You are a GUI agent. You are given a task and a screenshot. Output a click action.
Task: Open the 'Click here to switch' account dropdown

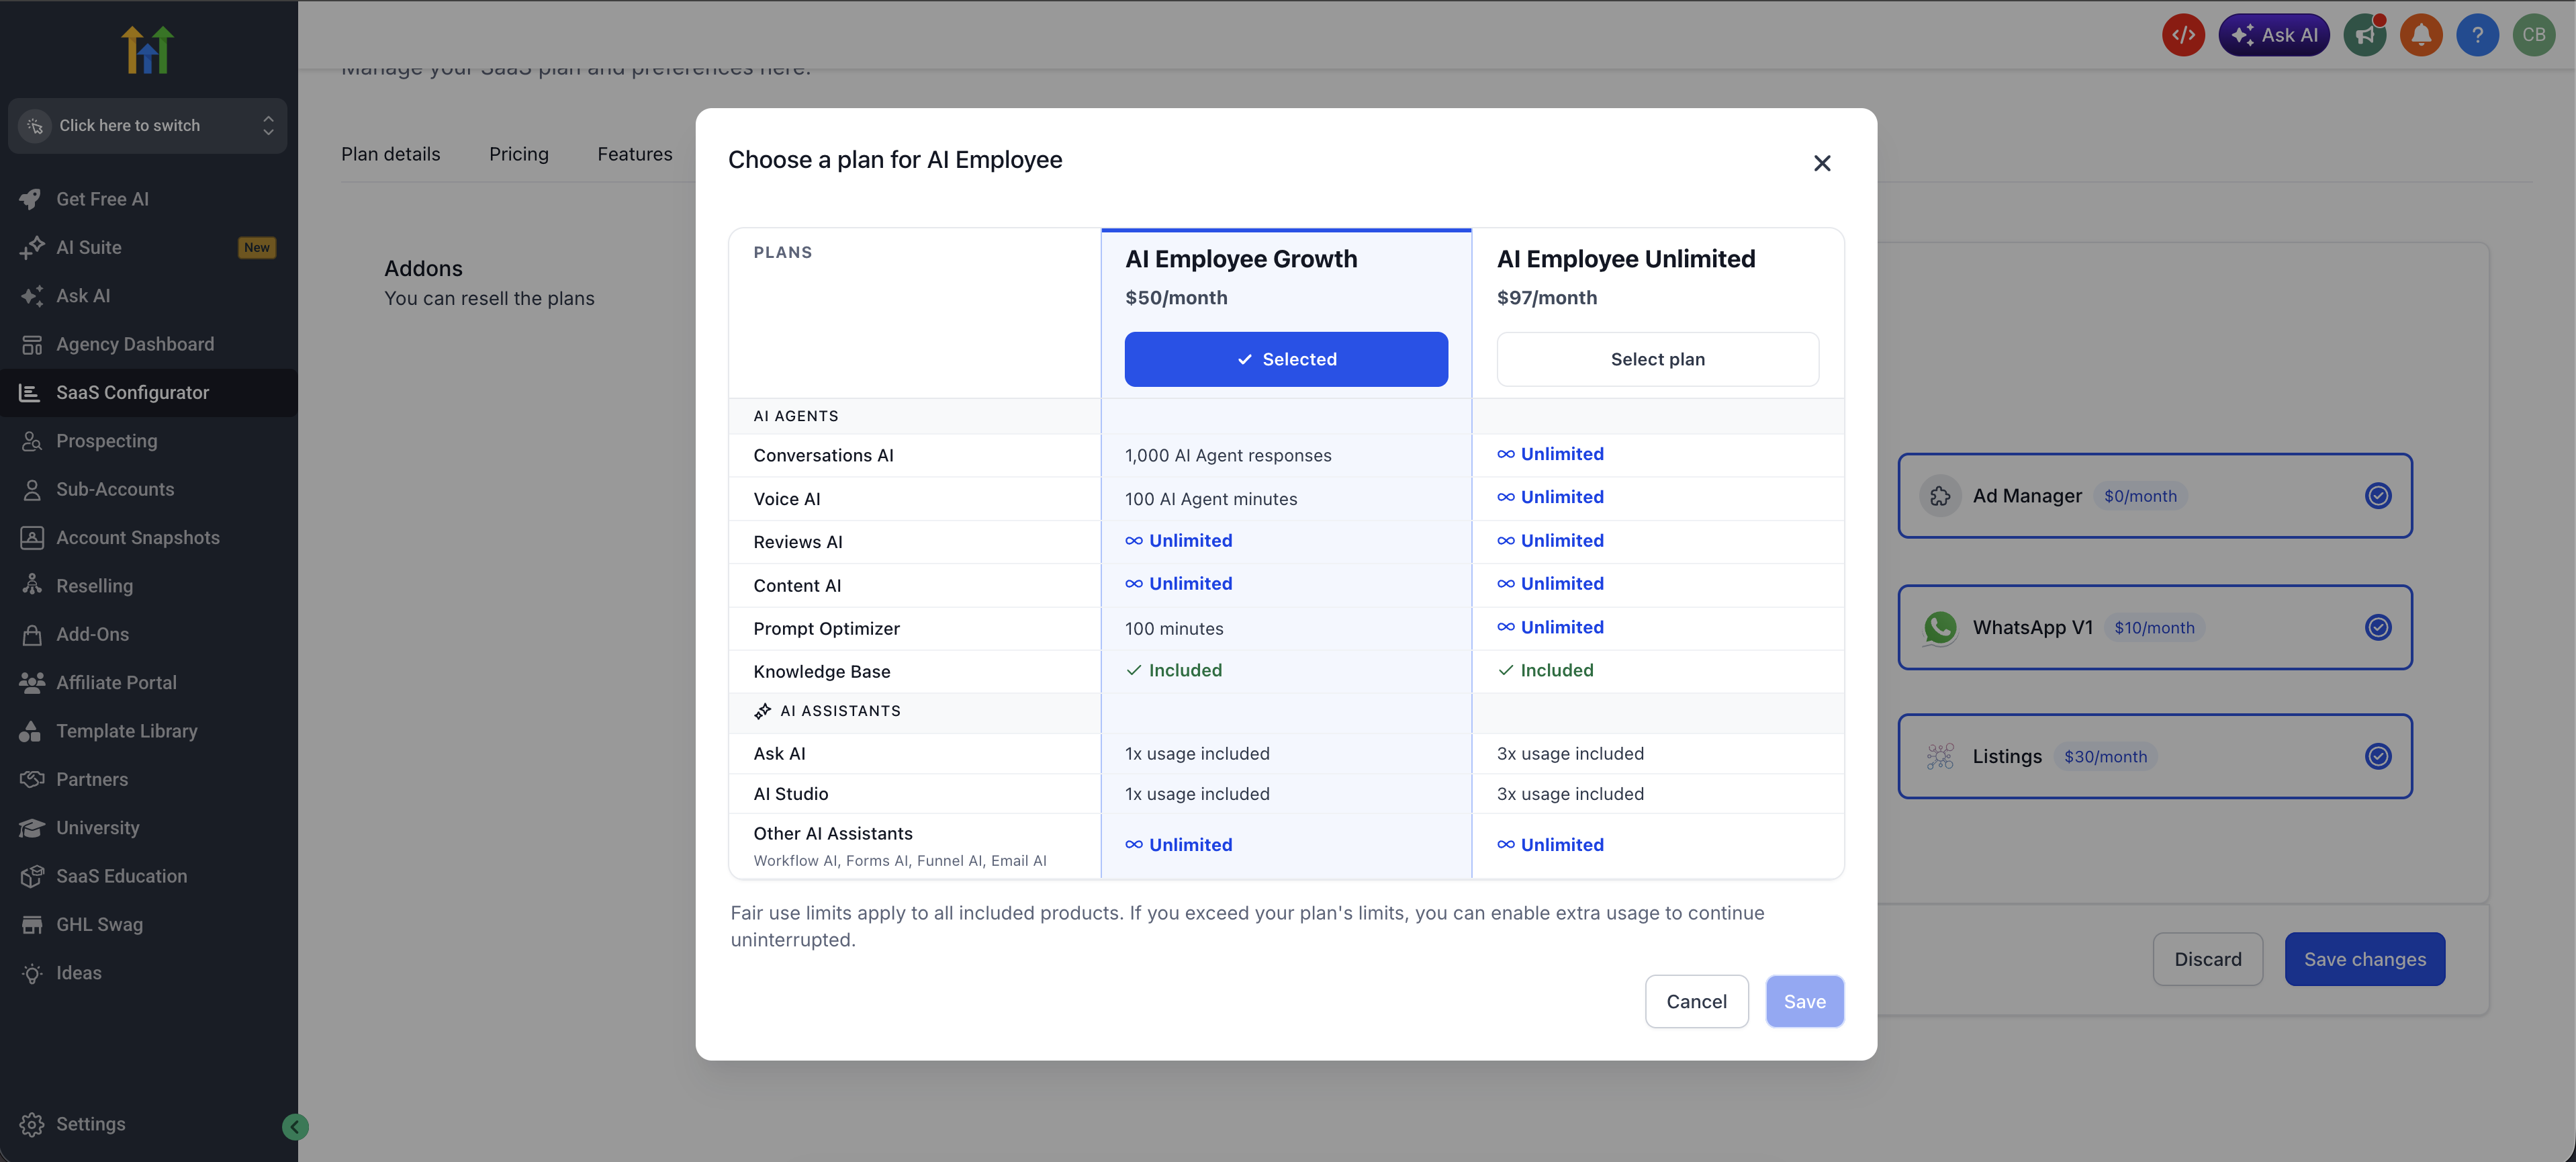(x=147, y=125)
